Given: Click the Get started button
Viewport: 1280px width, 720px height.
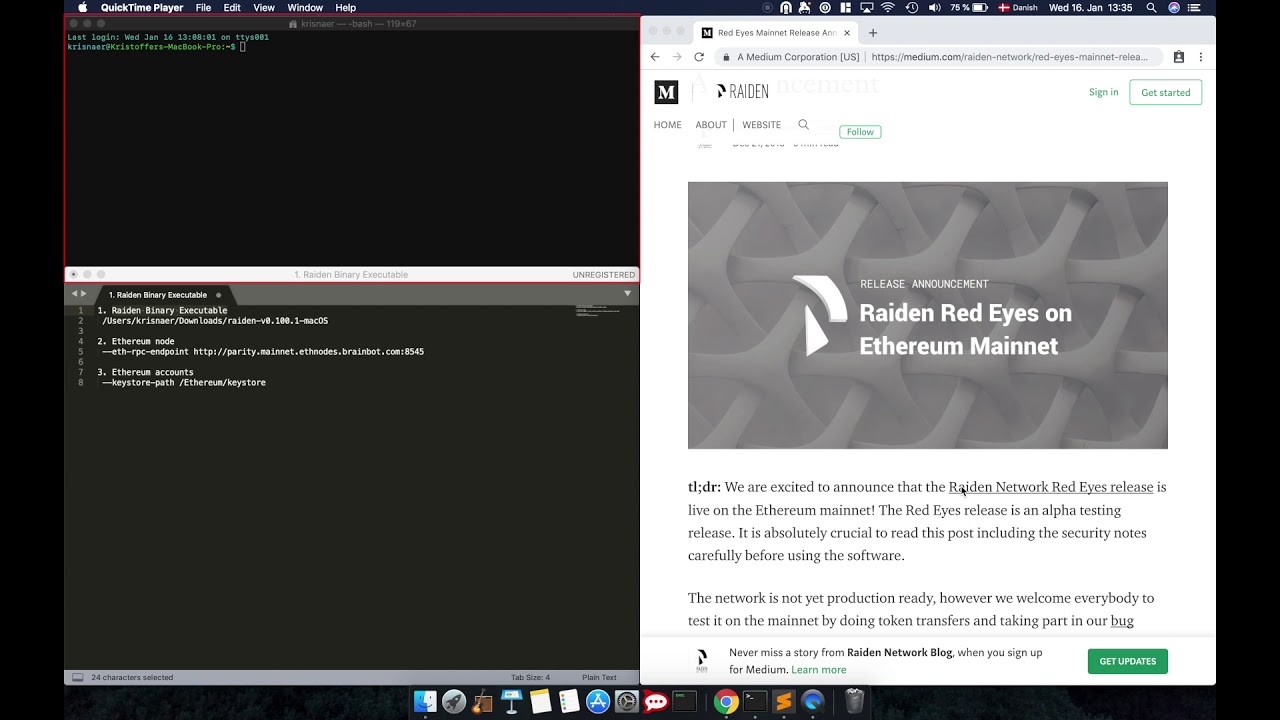Looking at the screenshot, I should click(1166, 92).
